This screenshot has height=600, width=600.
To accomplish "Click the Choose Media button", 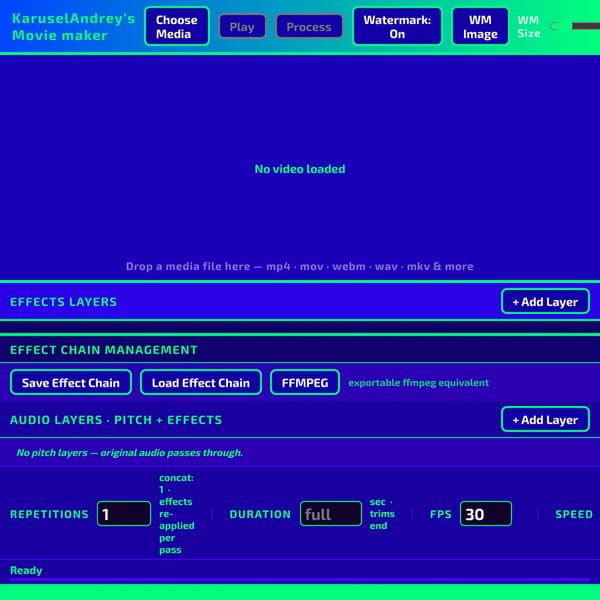I will tap(177, 26).
